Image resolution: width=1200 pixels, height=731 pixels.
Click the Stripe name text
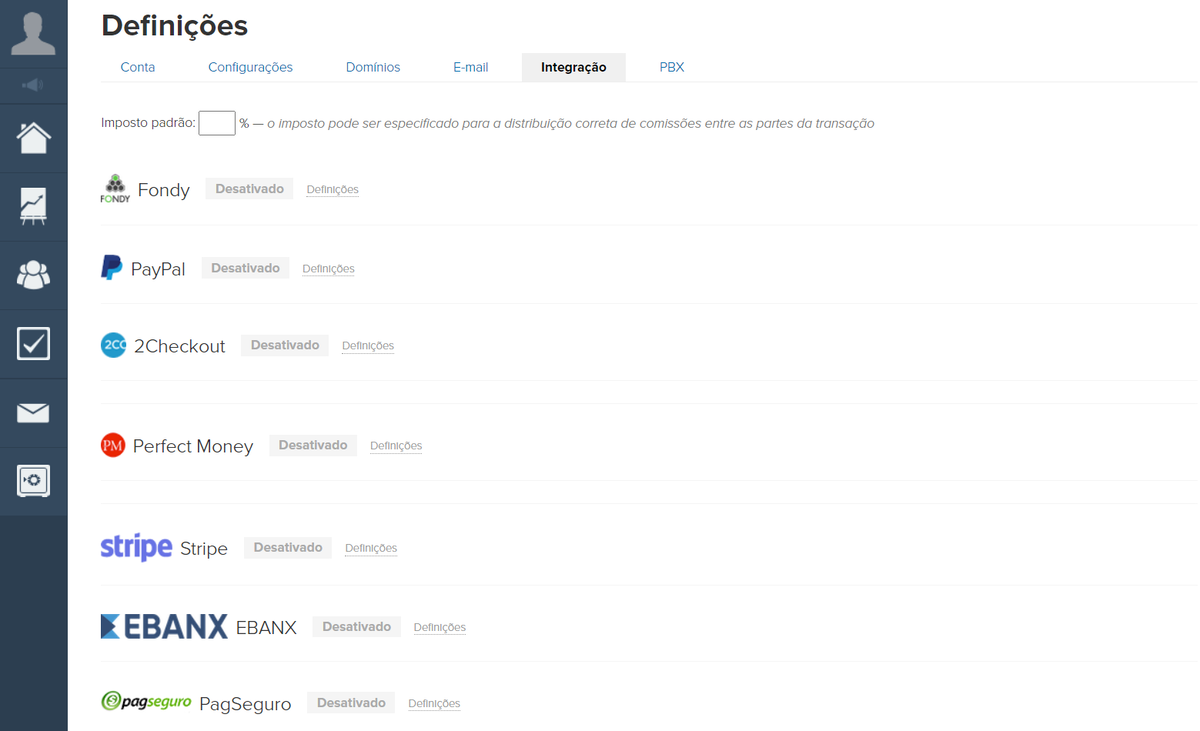click(204, 548)
